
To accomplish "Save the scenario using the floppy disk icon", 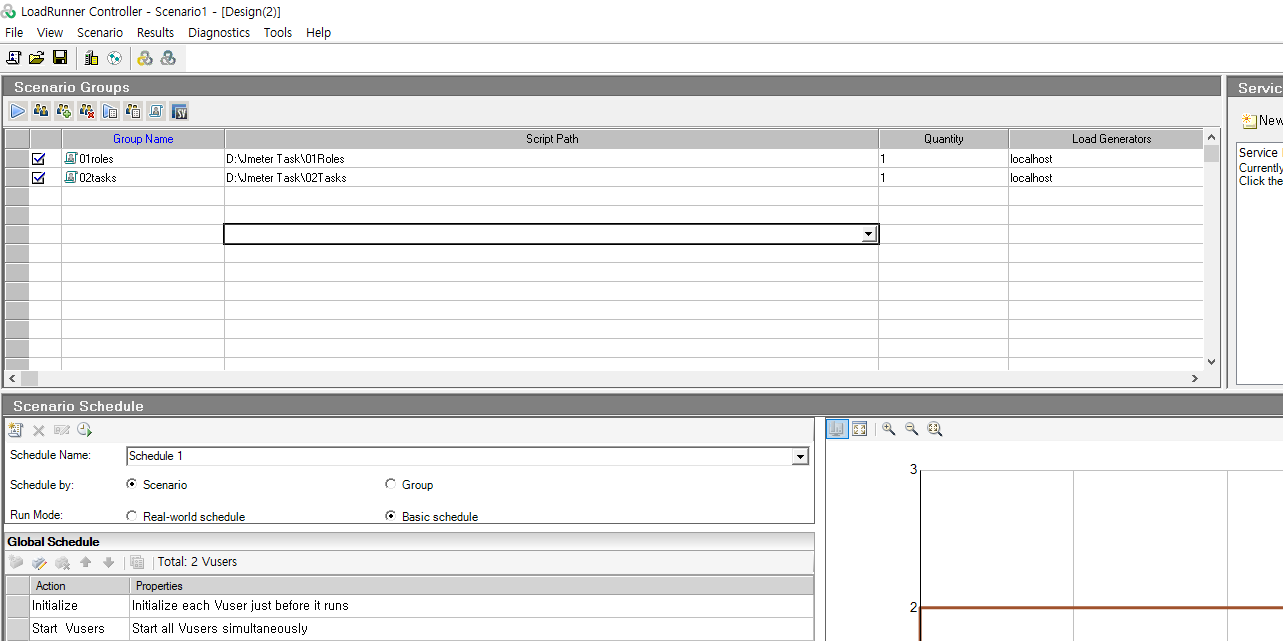I will point(60,58).
